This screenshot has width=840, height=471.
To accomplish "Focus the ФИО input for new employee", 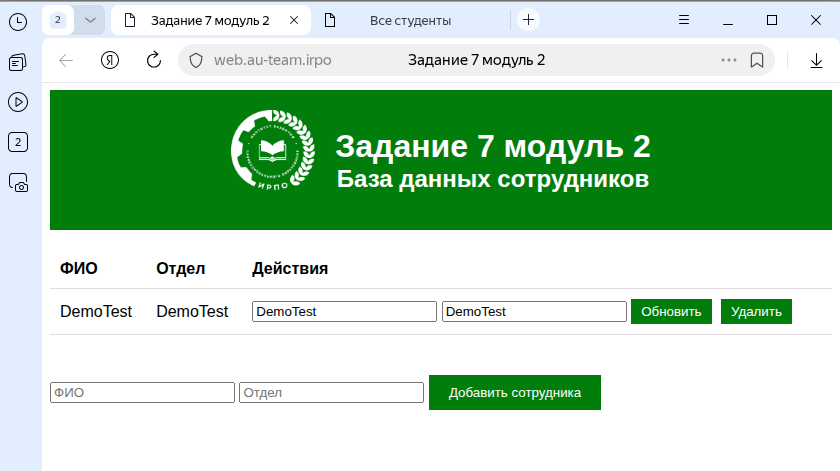I will 142,392.
